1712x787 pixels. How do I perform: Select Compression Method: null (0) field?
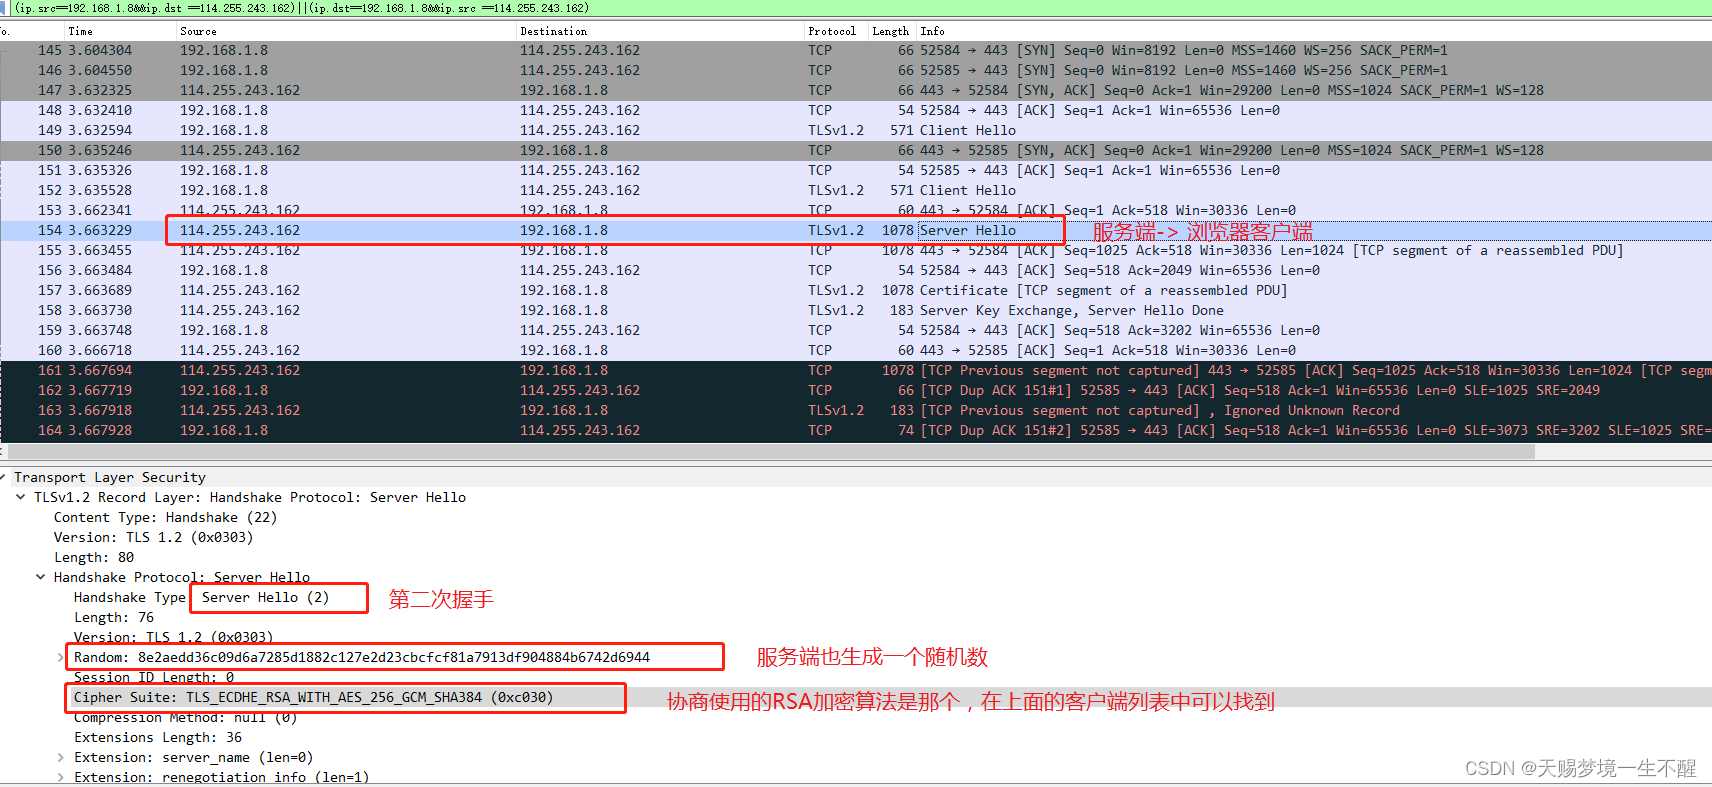pos(185,717)
